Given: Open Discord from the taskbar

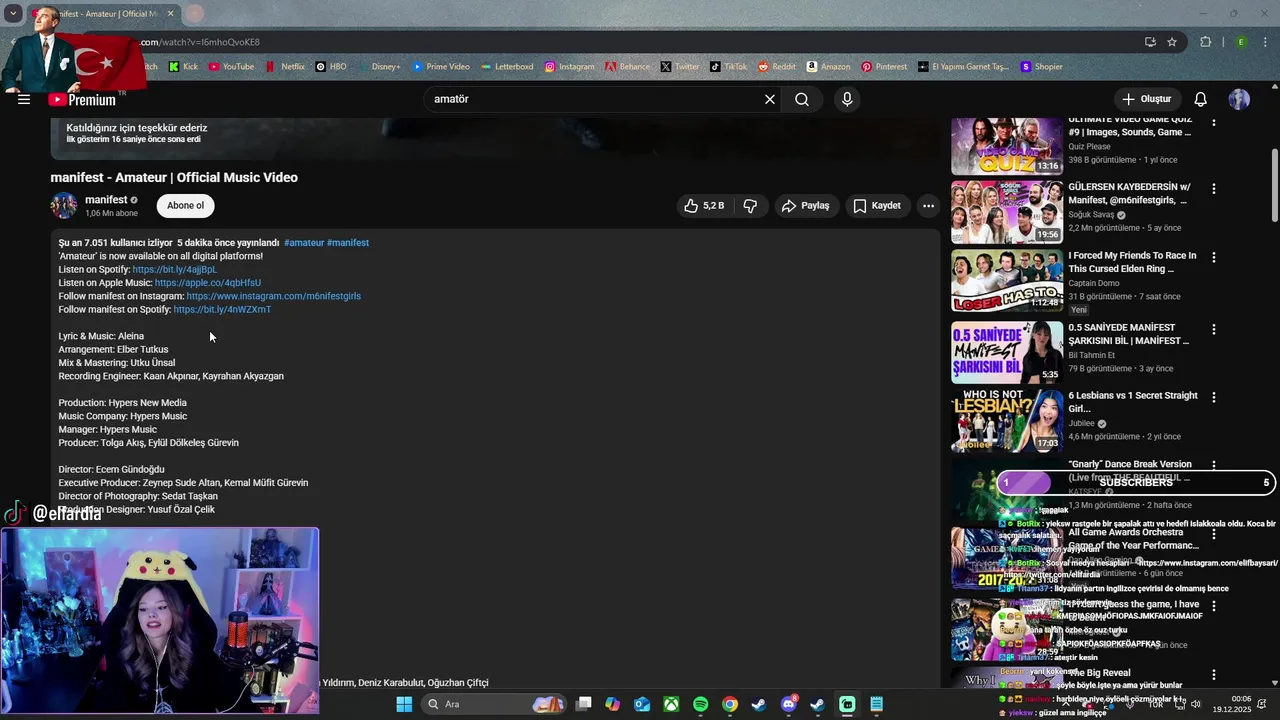Looking at the screenshot, I should pos(788,704).
